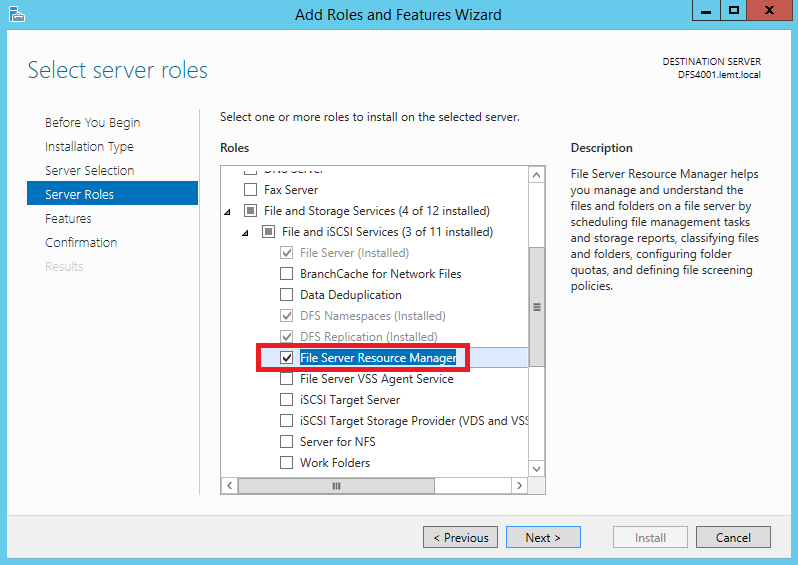The width and height of the screenshot is (798, 565).
Task: Select the Work Folders label
Action: 335,463
